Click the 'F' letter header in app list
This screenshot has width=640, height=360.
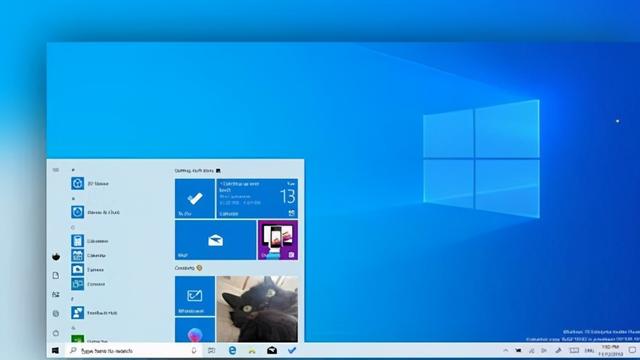[x=73, y=299]
